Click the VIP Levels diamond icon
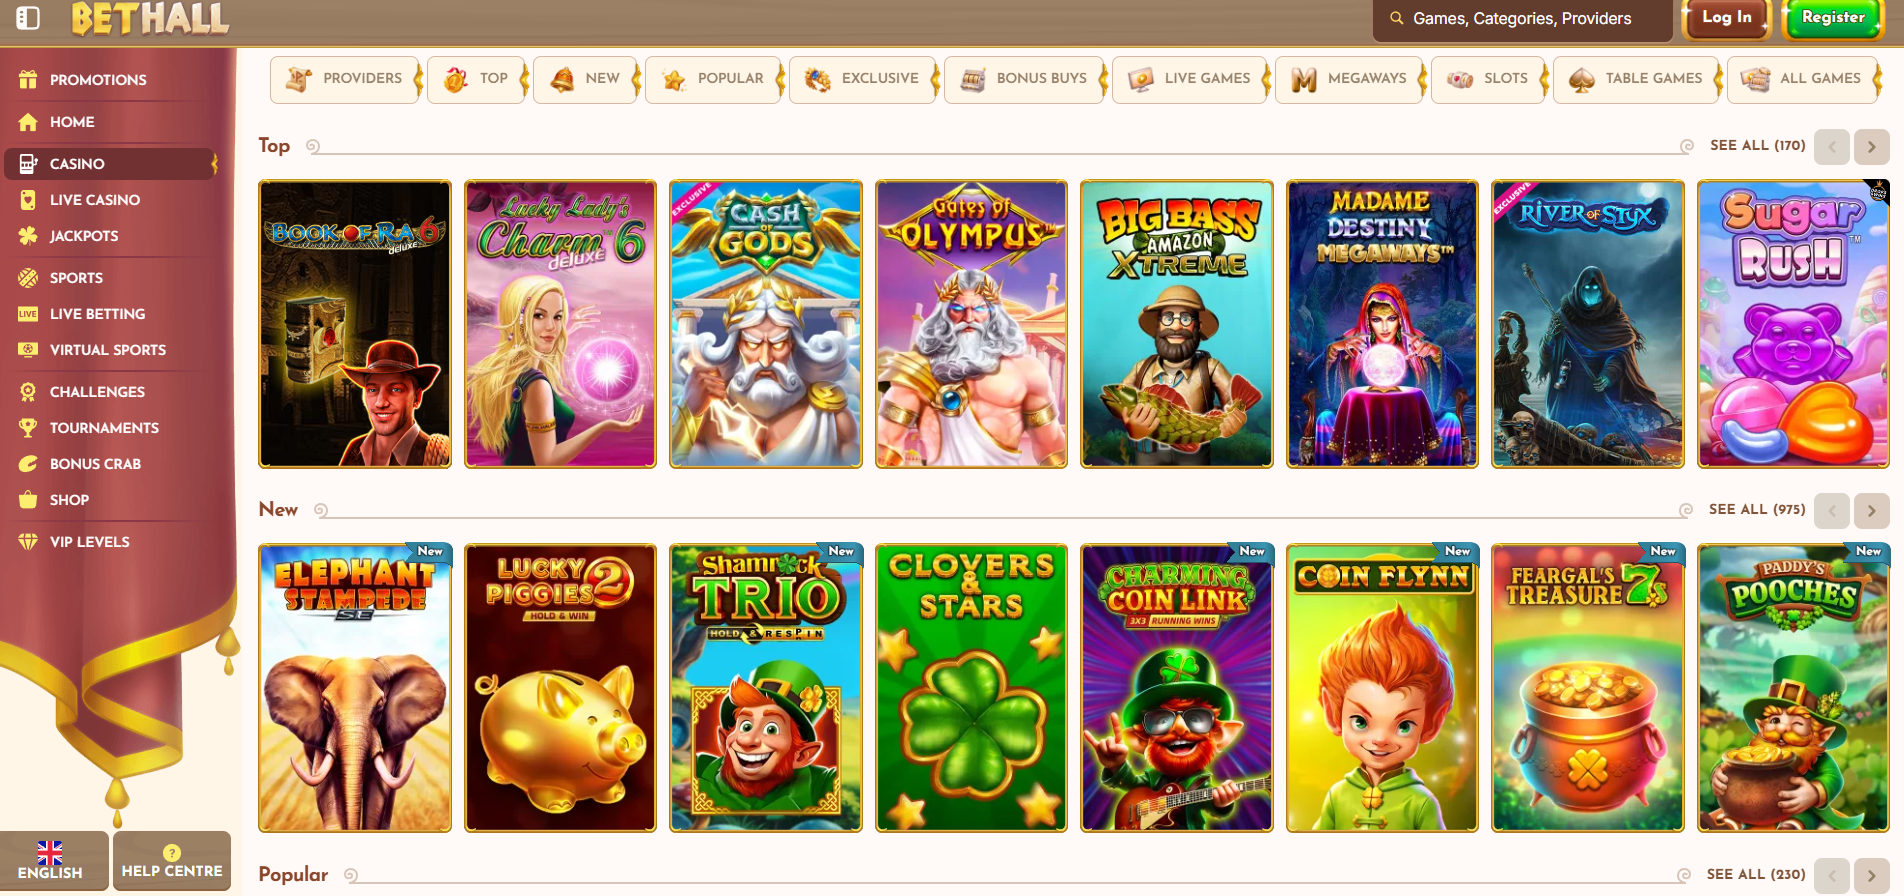Viewport: 1904px width, 896px height. [28, 542]
